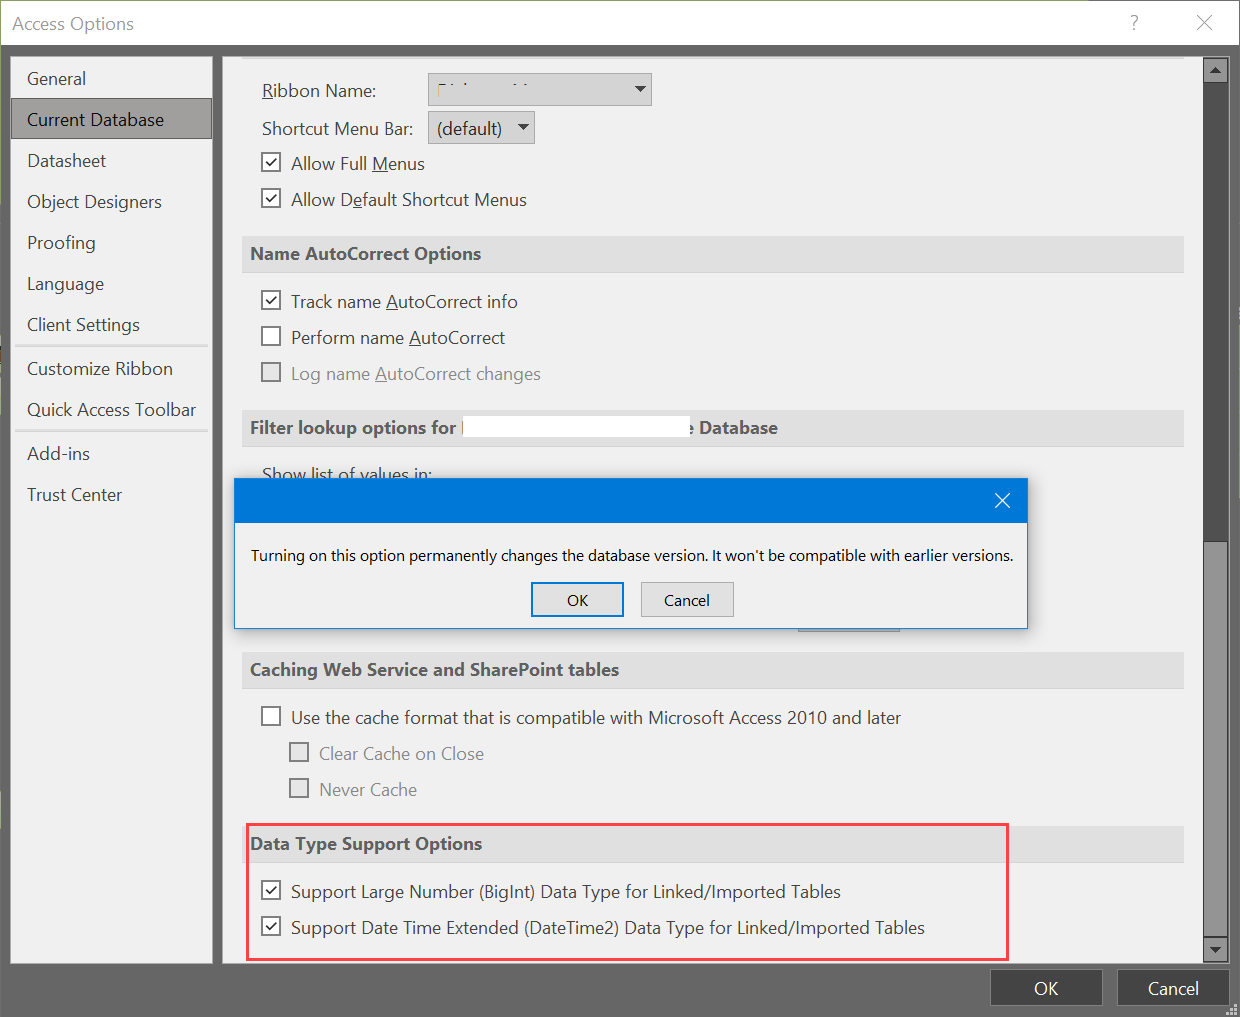Open the Proofing category
The height and width of the screenshot is (1017, 1240).
pos(111,242)
